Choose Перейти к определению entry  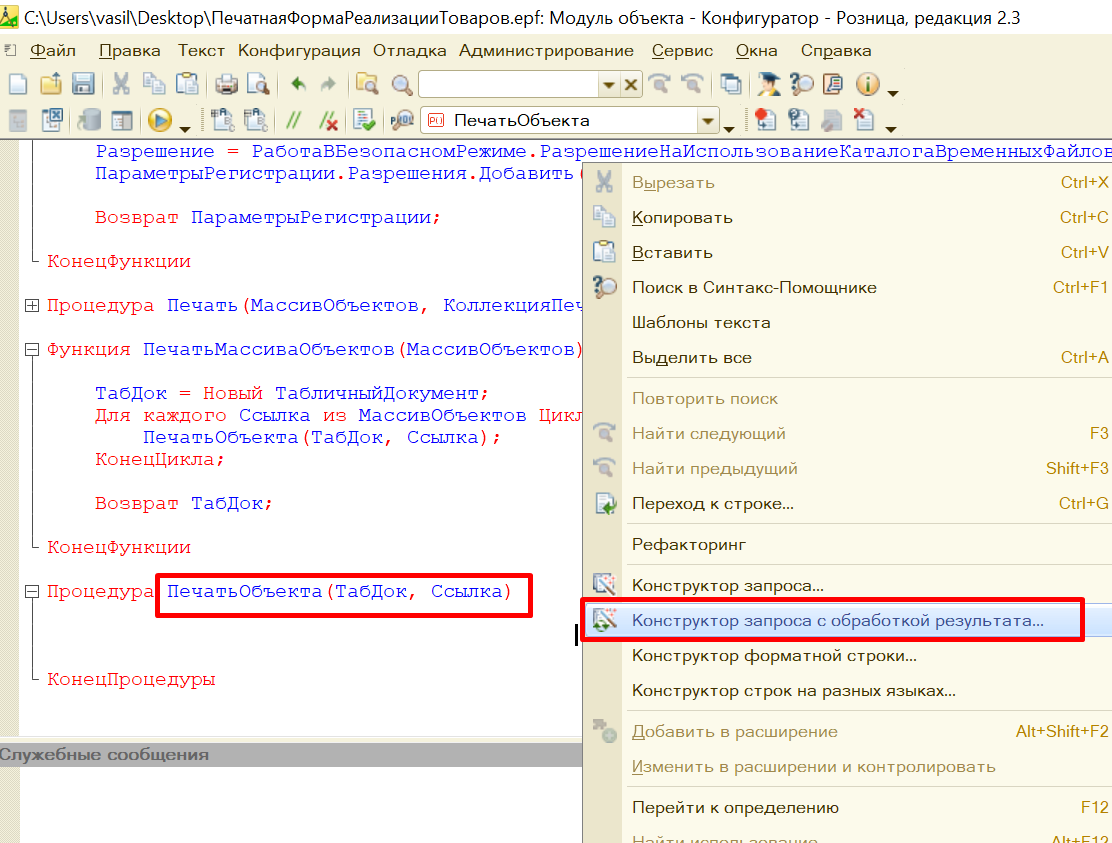pyautogui.click(x=847, y=808)
